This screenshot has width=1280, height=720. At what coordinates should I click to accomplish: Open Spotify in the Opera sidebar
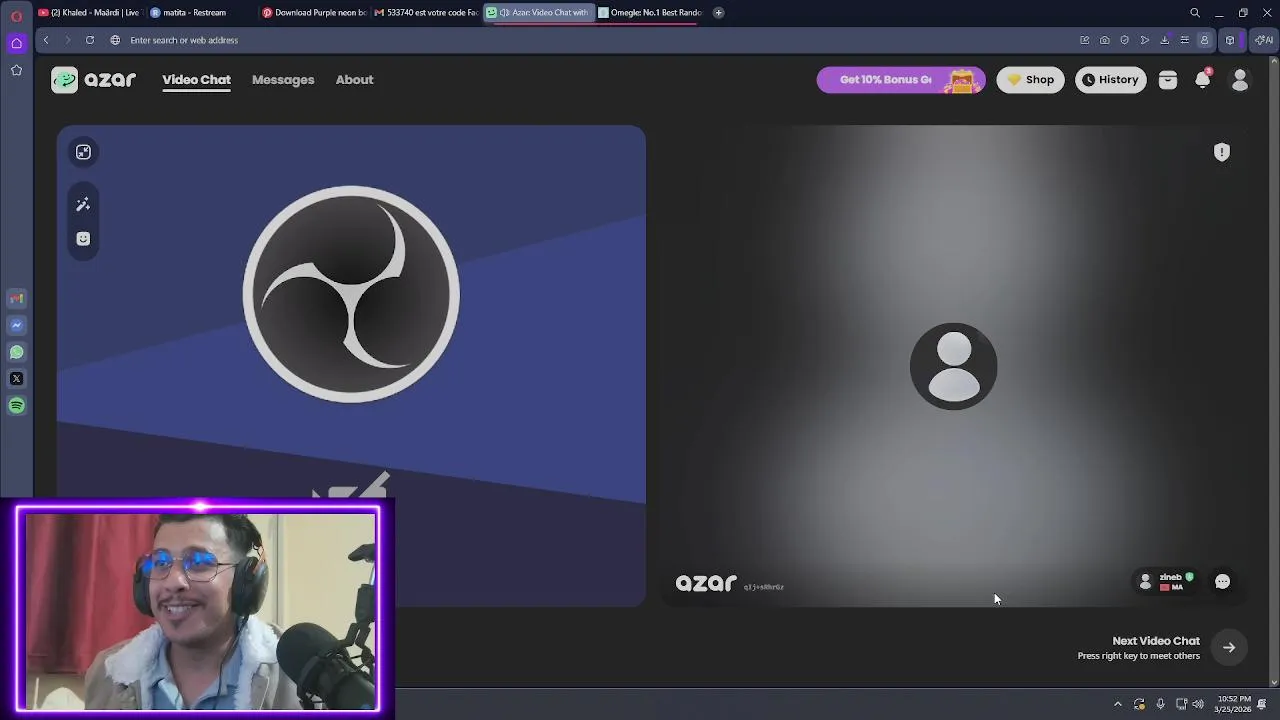(x=16, y=406)
